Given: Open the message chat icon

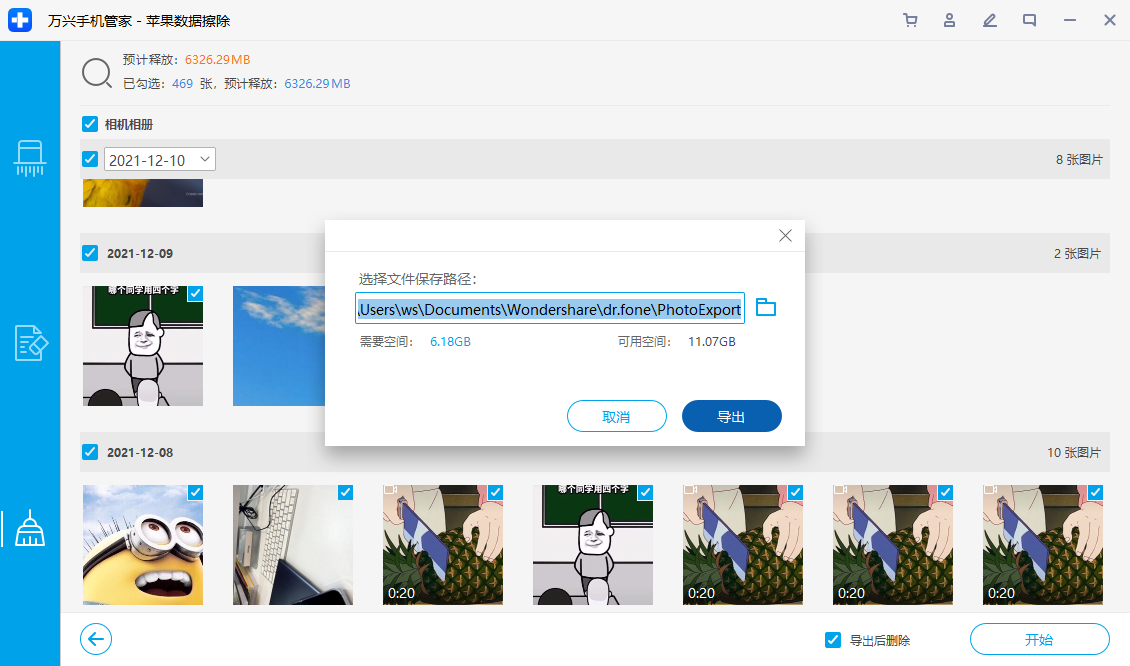Looking at the screenshot, I should (1029, 20).
